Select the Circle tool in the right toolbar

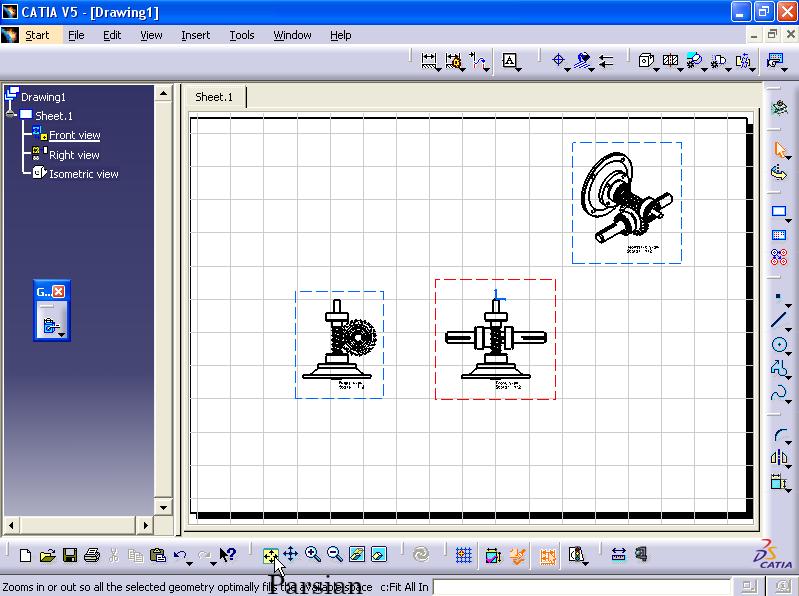(779, 345)
